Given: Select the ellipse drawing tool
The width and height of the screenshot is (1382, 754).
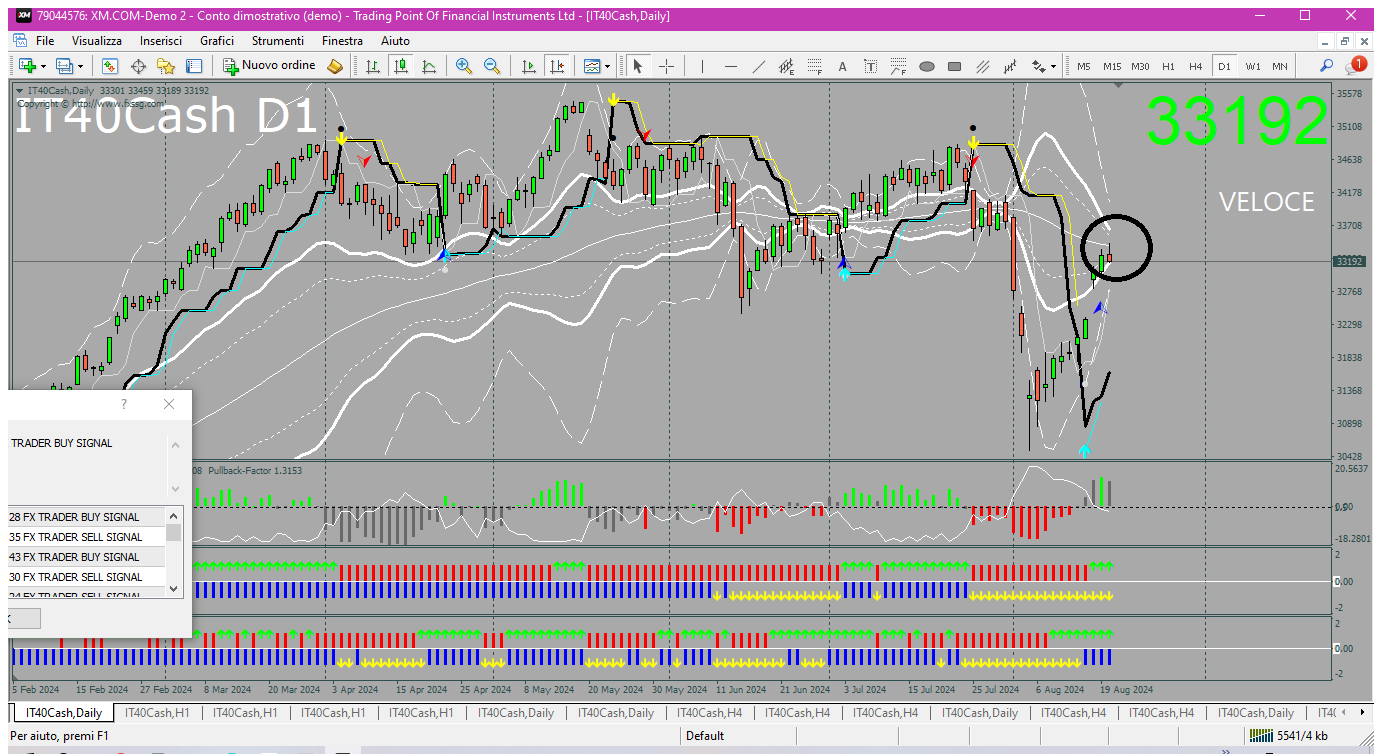Looking at the screenshot, I should pyautogui.click(x=926, y=66).
